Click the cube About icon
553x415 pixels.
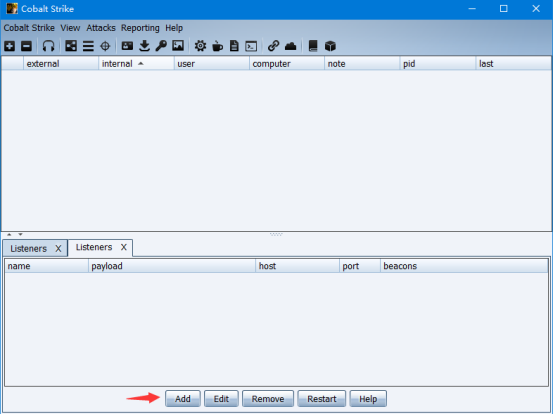click(330, 46)
